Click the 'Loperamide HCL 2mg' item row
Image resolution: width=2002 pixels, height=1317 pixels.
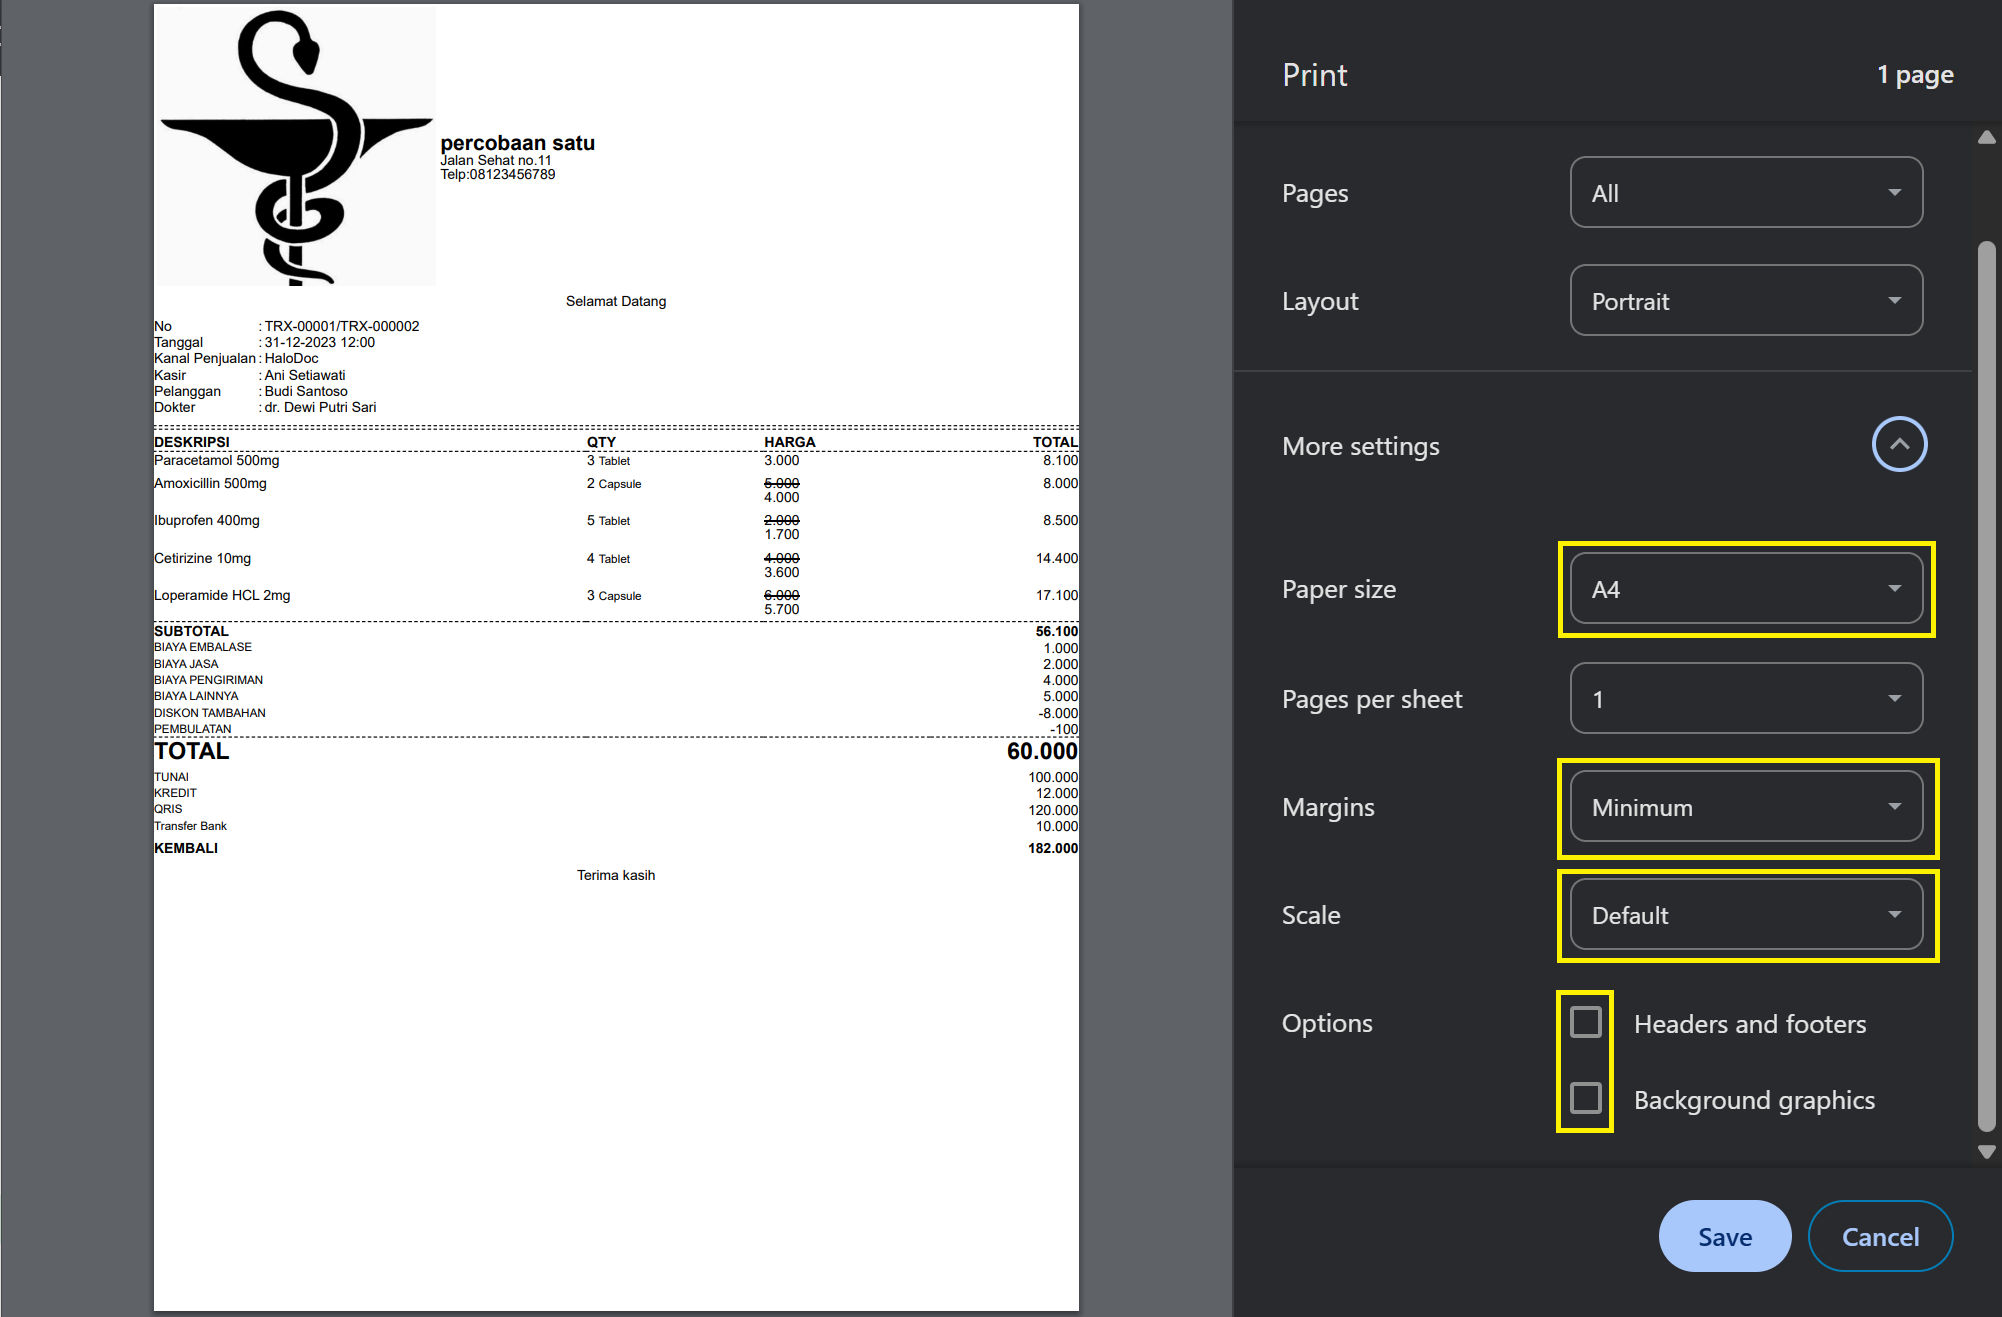coord(616,602)
